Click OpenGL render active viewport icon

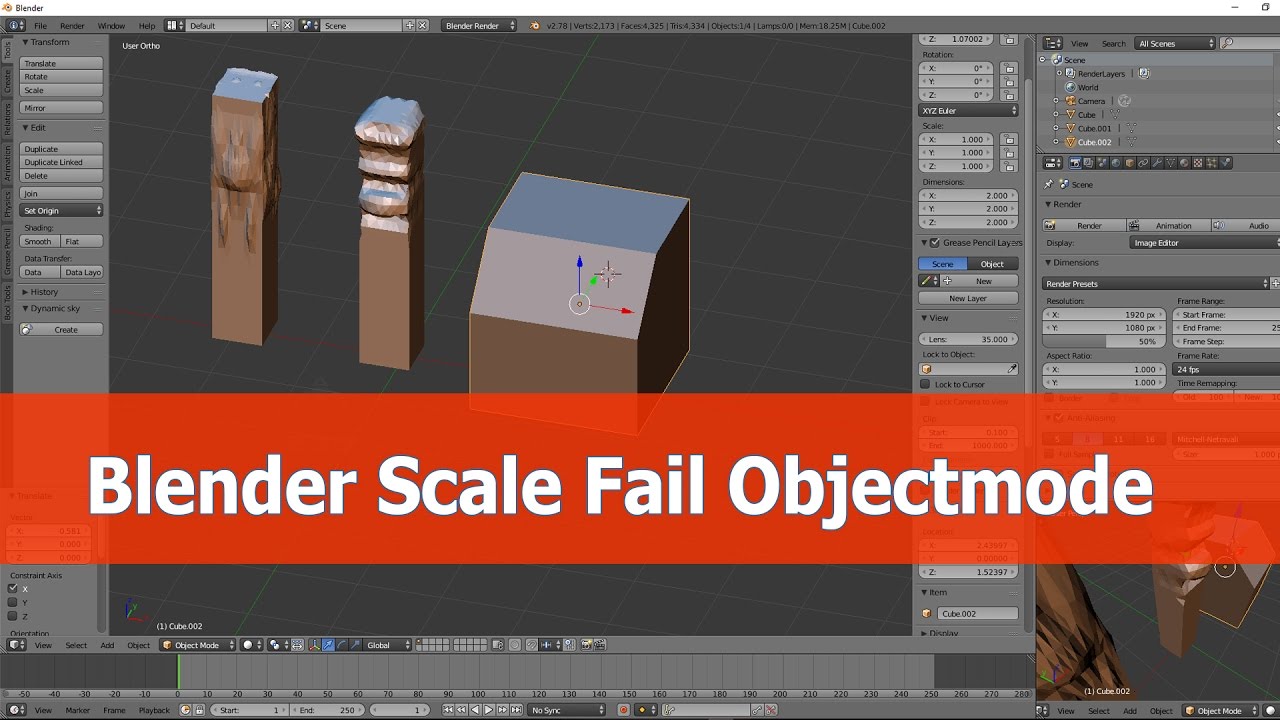(x=586, y=645)
